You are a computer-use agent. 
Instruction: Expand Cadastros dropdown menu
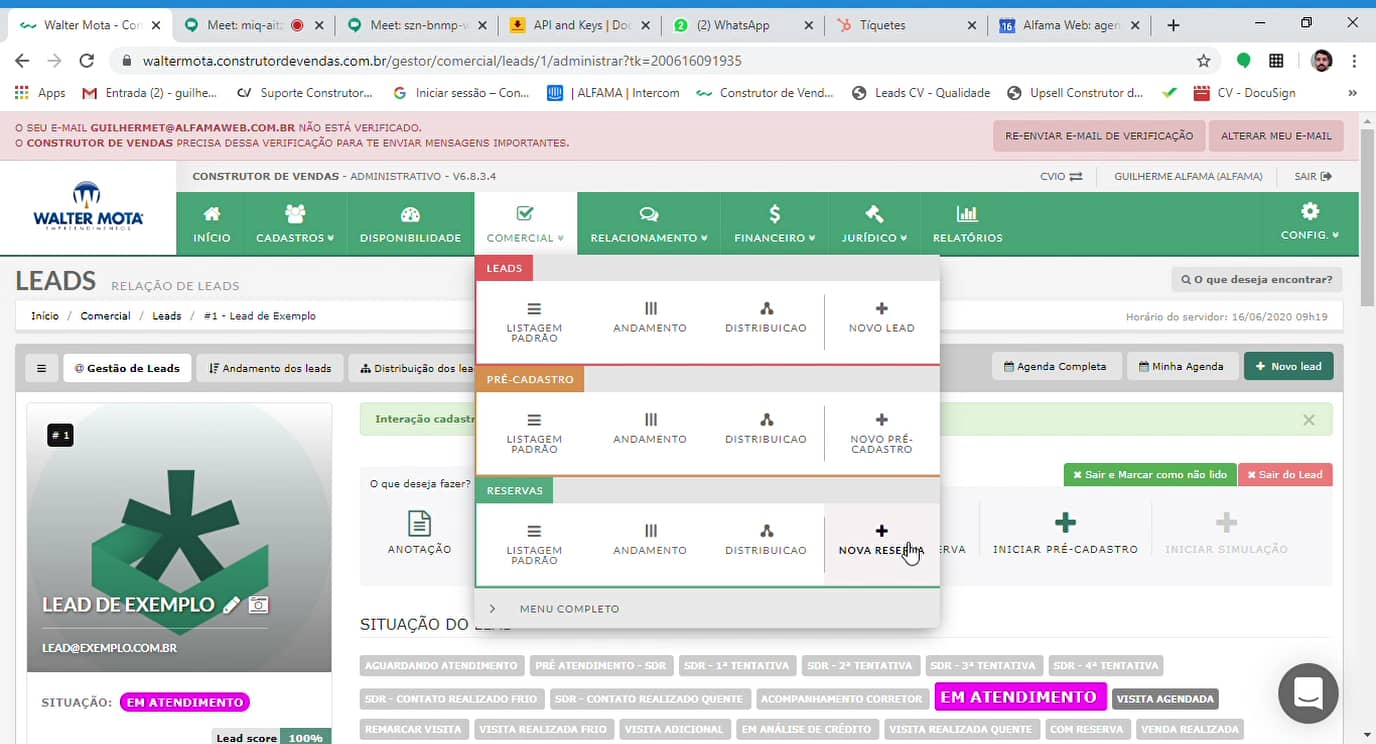[295, 224]
